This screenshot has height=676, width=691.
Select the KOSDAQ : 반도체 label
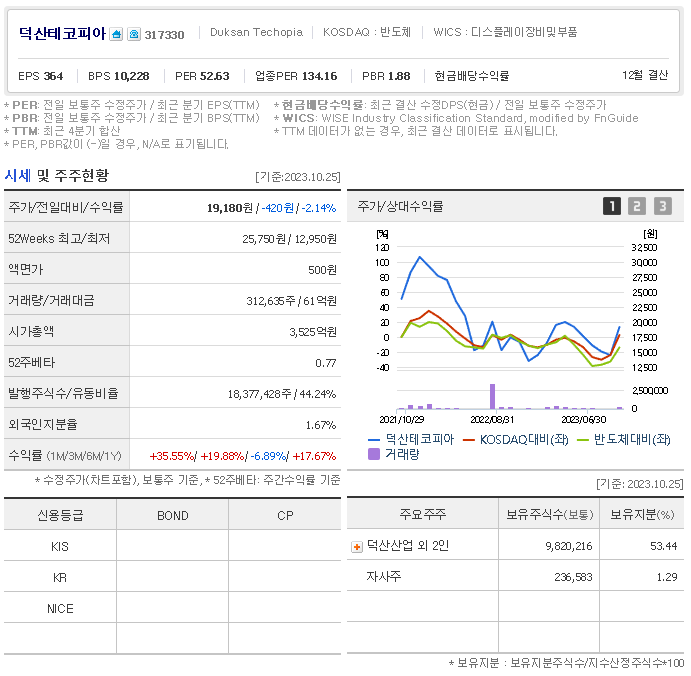click(367, 32)
